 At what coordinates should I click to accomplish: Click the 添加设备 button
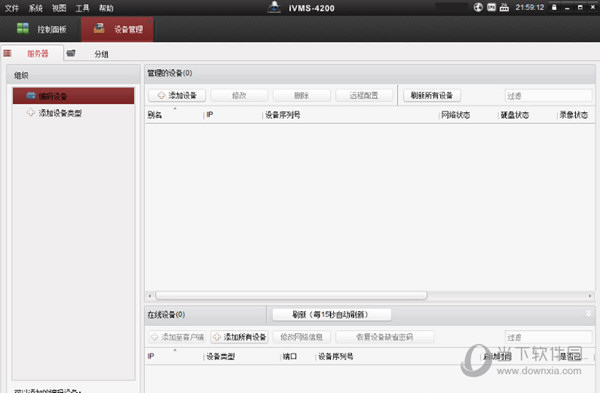pyautogui.click(x=177, y=95)
